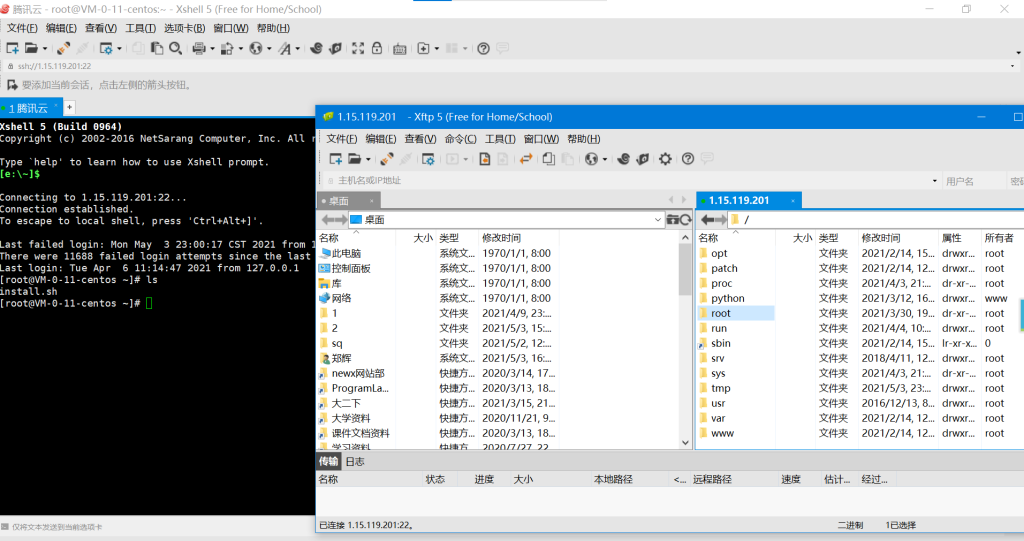Click the keyboard icon in Xshell toolbar
The width and height of the screenshot is (1024, 541).
pos(399,48)
